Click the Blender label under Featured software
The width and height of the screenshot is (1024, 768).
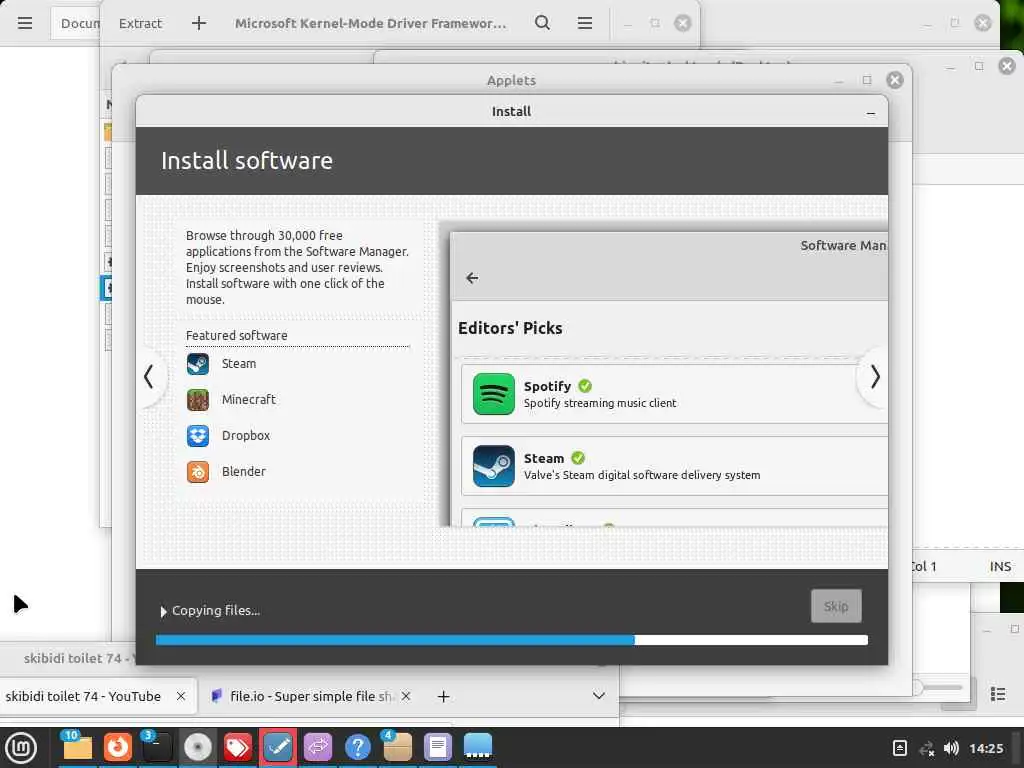244,472
